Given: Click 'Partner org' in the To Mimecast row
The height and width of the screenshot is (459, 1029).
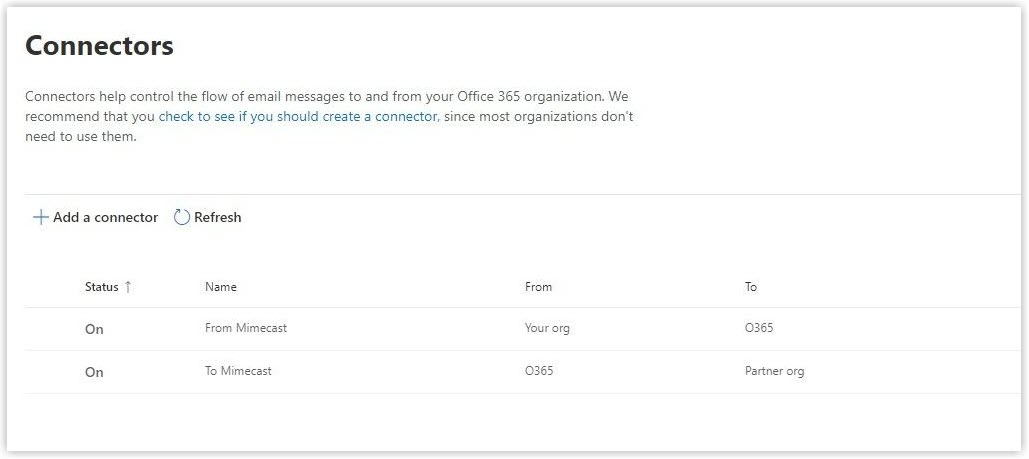Looking at the screenshot, I should [x=774, y=371].
